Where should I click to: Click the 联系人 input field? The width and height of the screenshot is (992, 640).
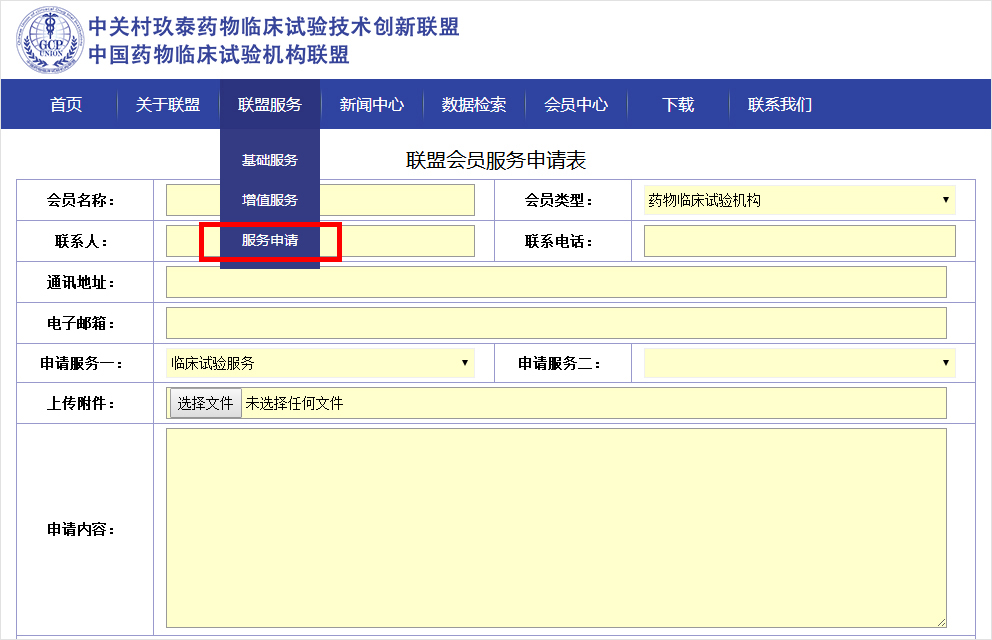[x=320, y=241]
